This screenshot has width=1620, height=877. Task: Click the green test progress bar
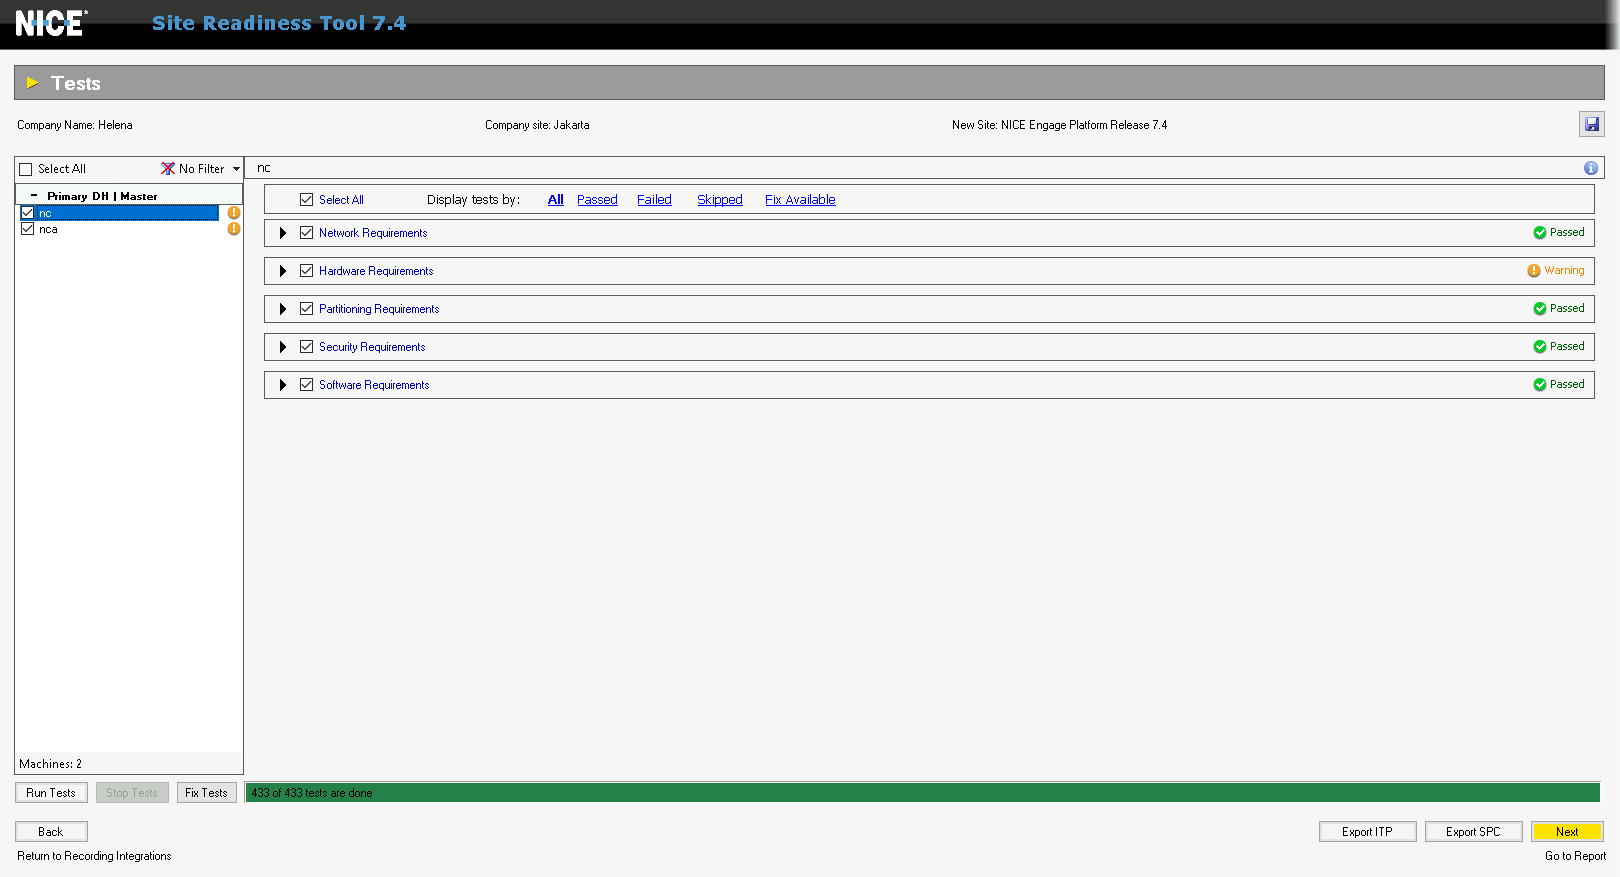922,793
